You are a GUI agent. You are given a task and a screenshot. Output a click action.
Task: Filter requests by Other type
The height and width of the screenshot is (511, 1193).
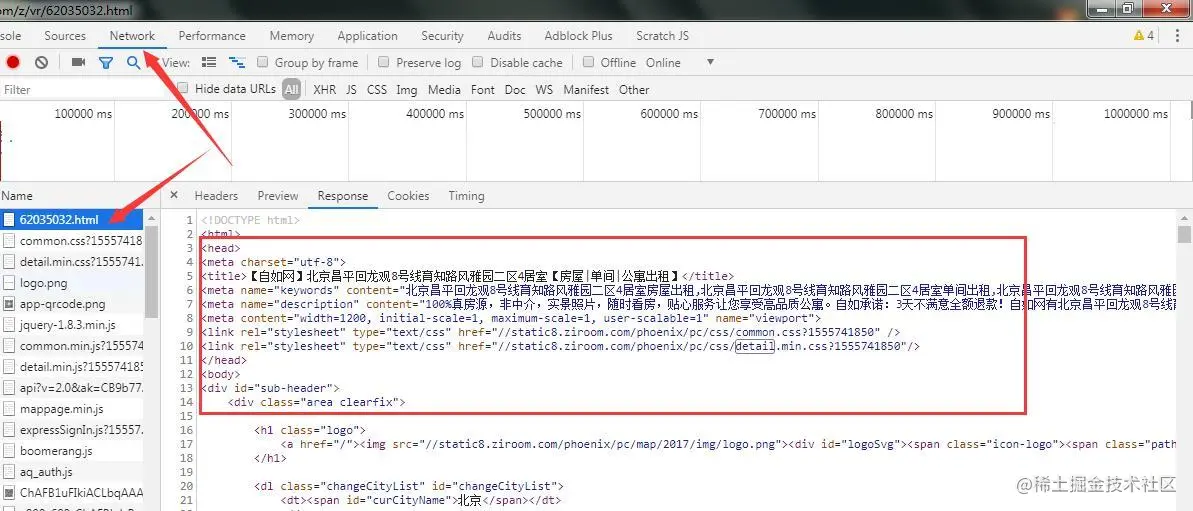634,90
